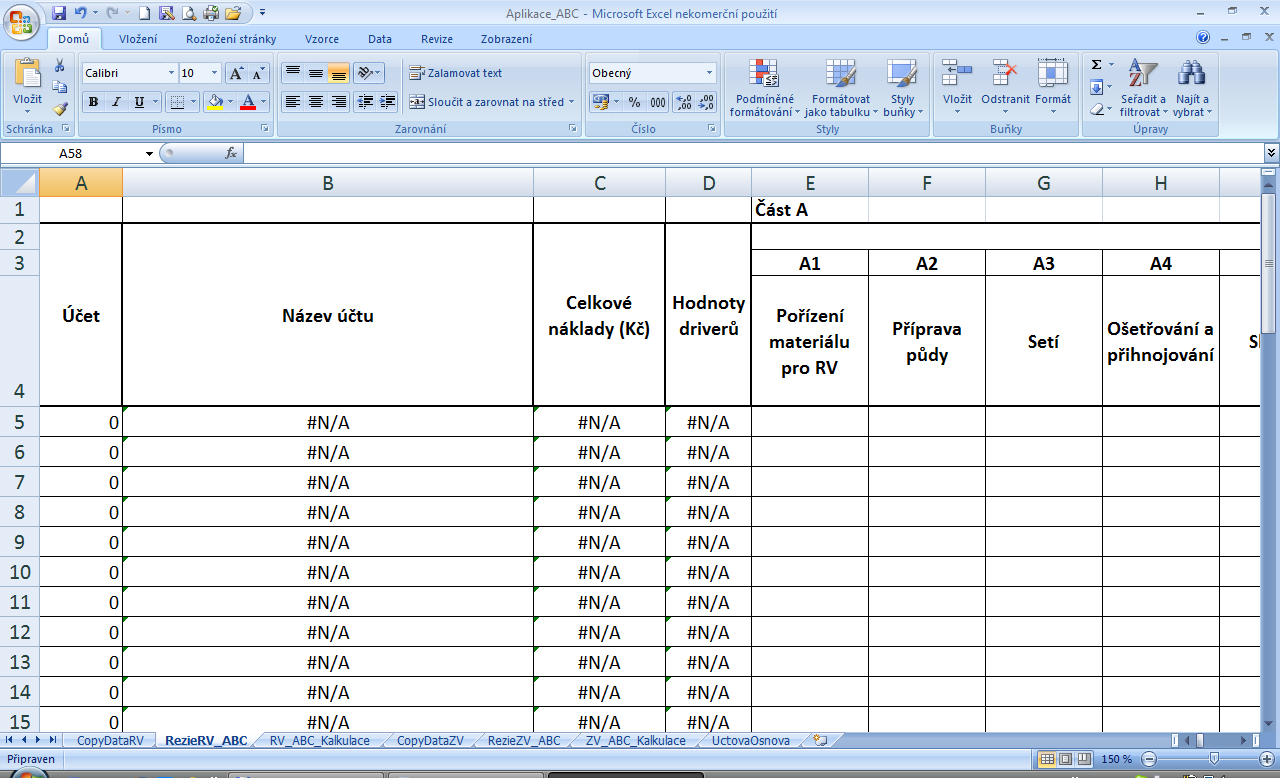Toggle bottom vertical alignment
1280x778 pixels.
[338, 73]
